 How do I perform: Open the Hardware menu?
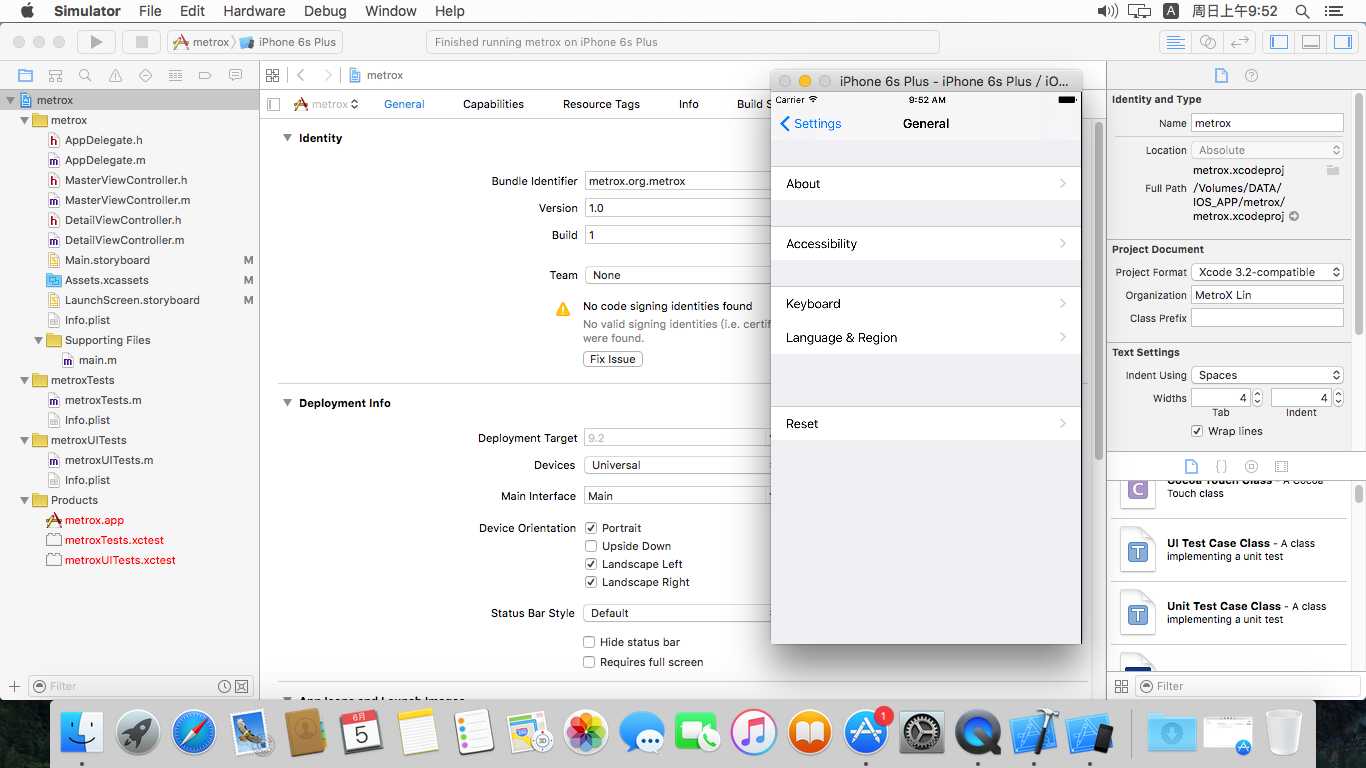(x=254, y=11)
